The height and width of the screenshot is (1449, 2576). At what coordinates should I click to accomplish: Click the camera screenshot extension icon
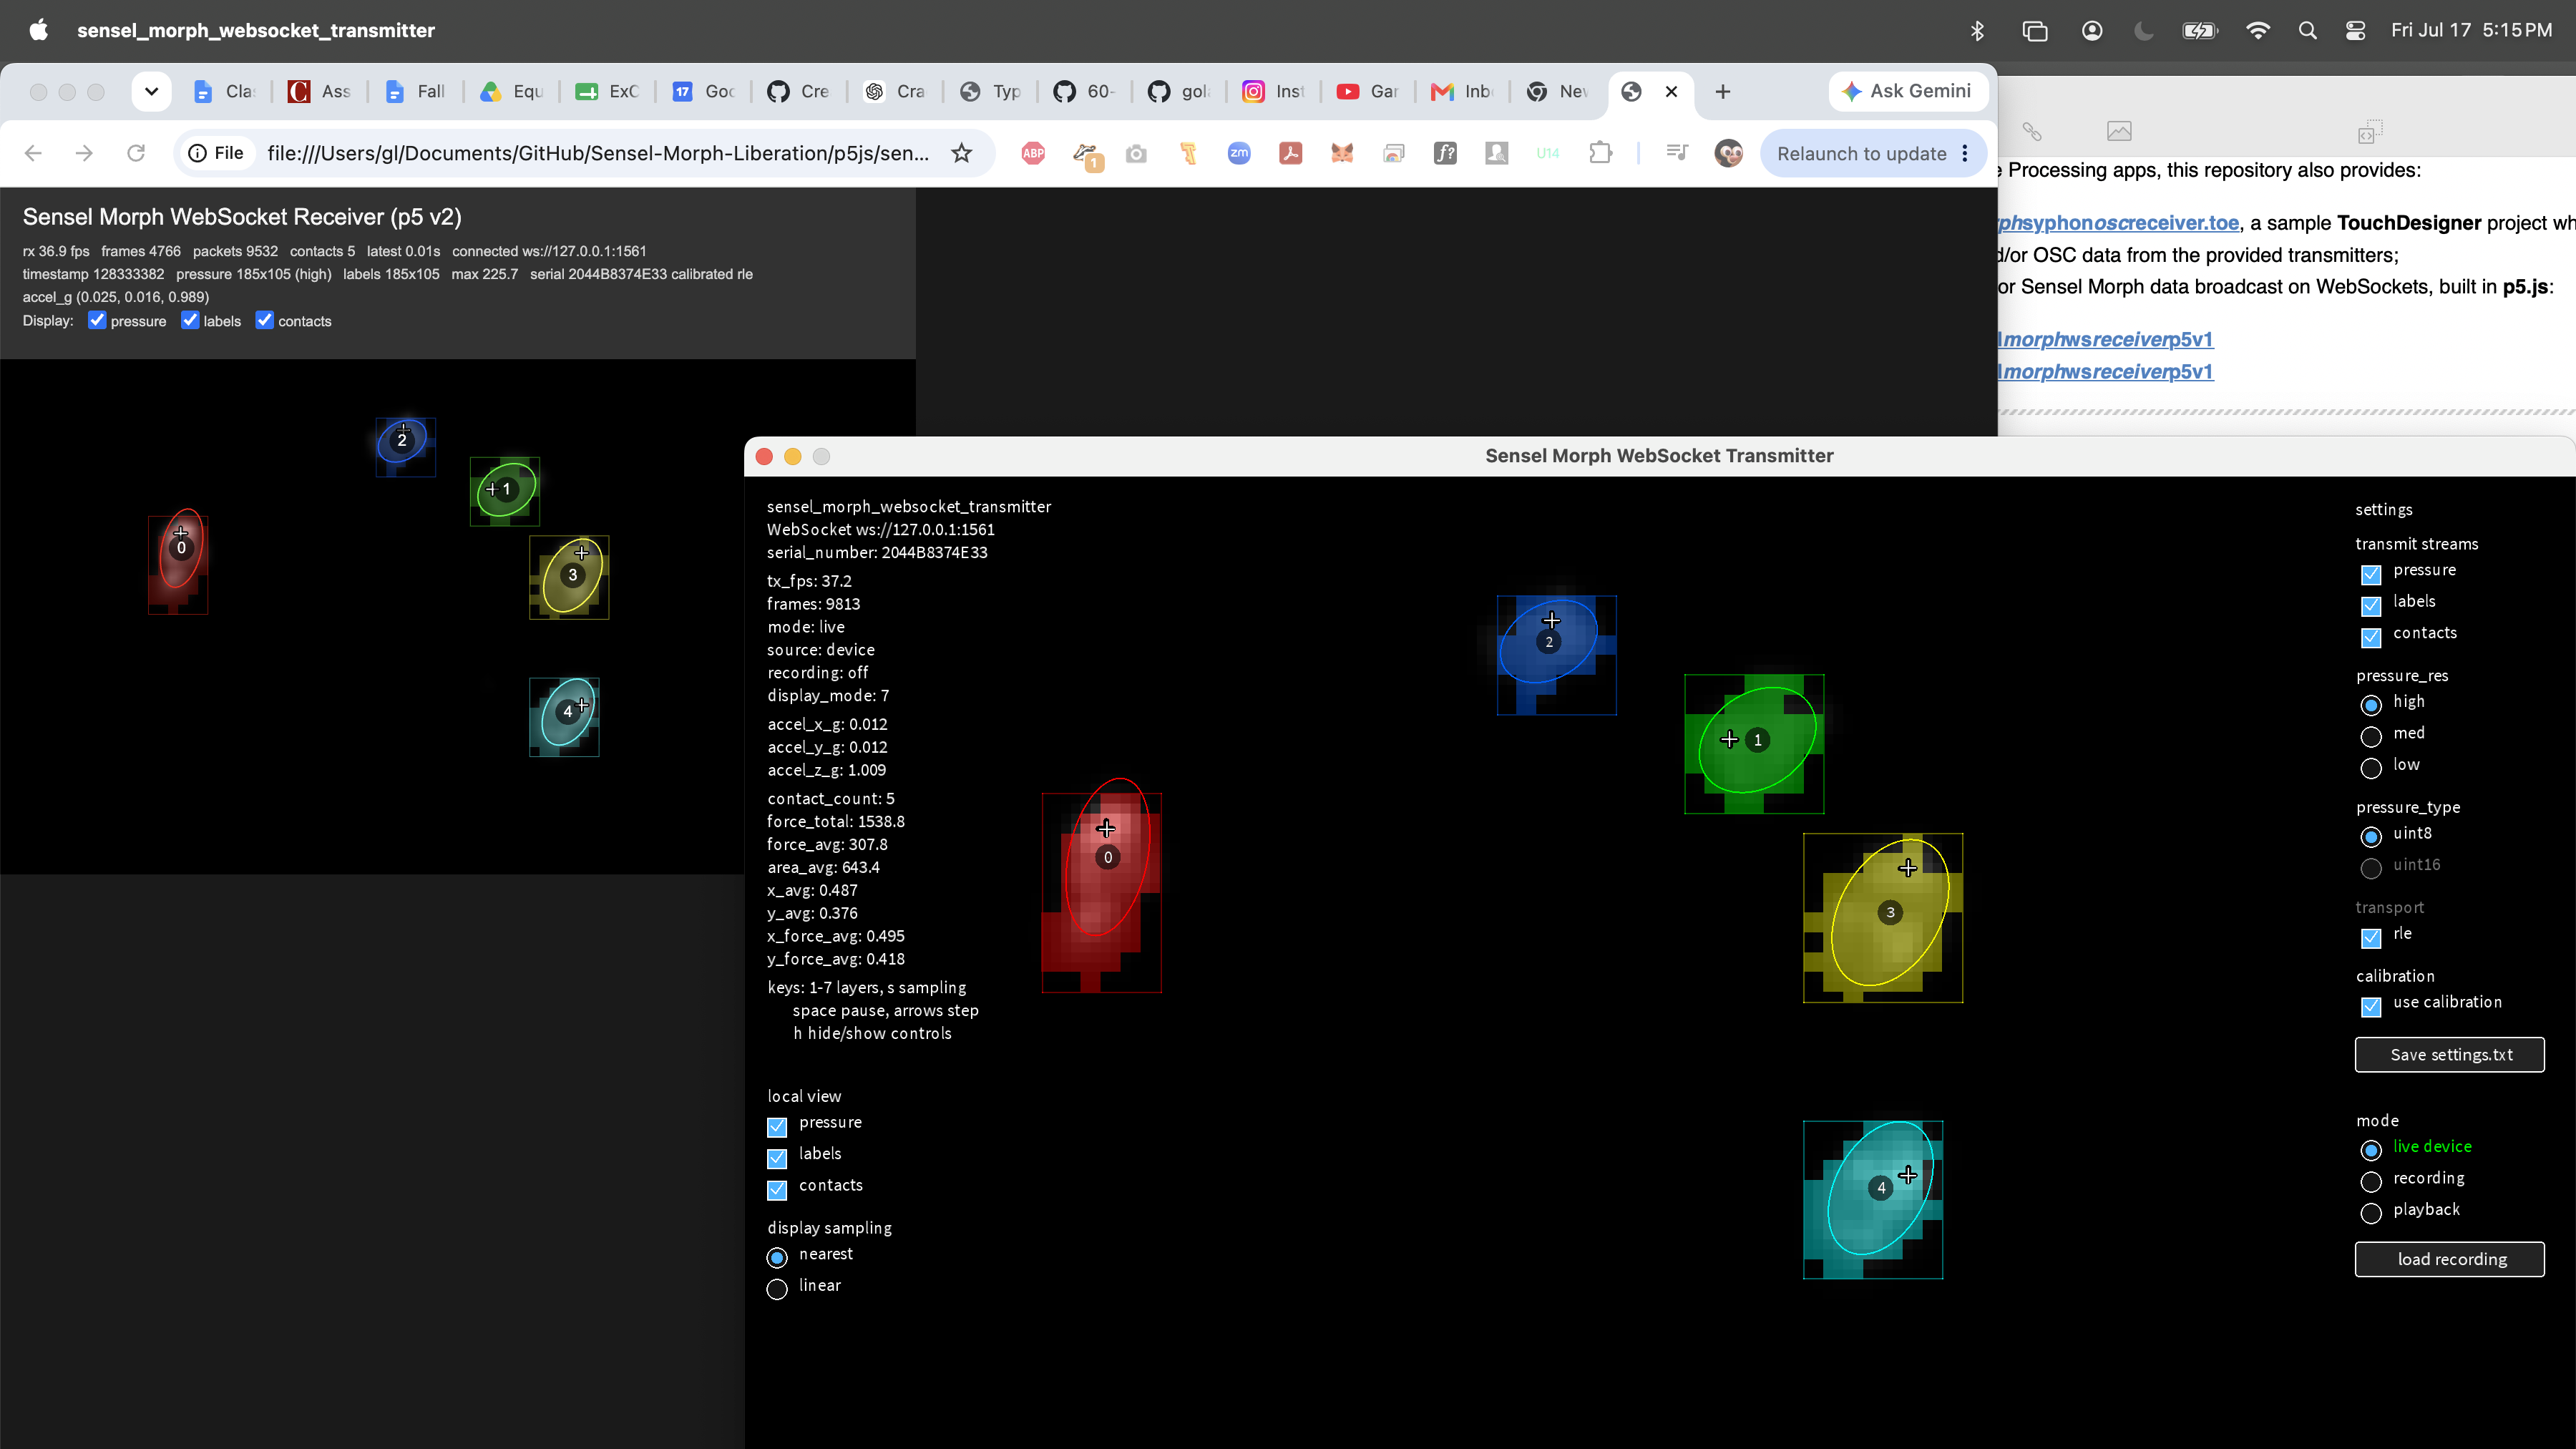pyautogui.click(x=1136, y=153)
